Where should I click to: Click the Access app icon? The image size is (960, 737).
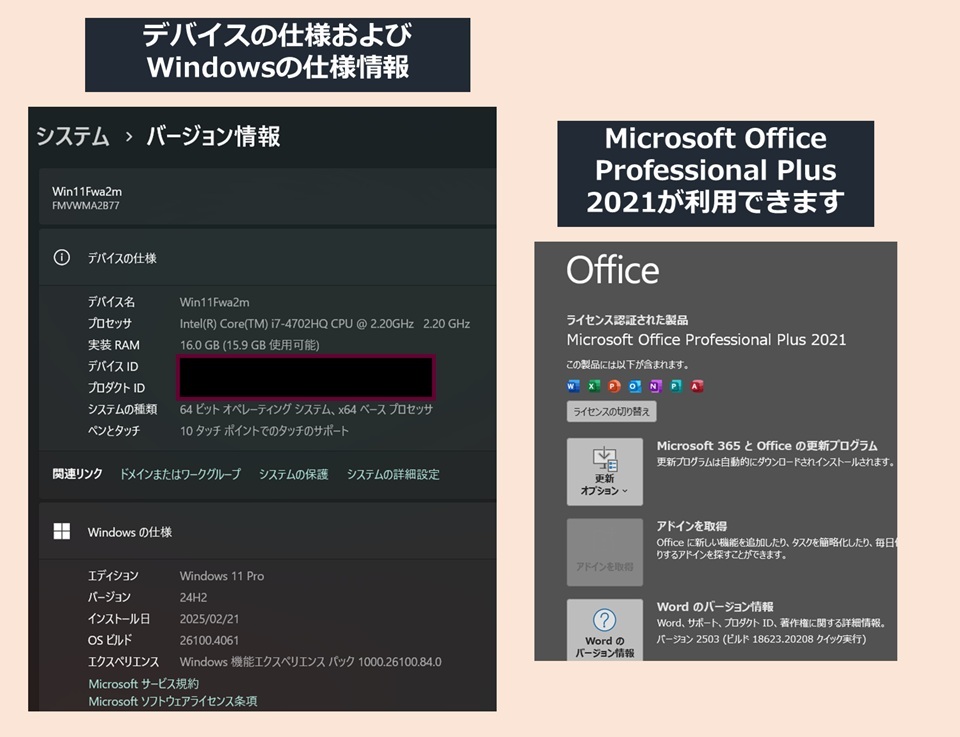click(697, 386)
